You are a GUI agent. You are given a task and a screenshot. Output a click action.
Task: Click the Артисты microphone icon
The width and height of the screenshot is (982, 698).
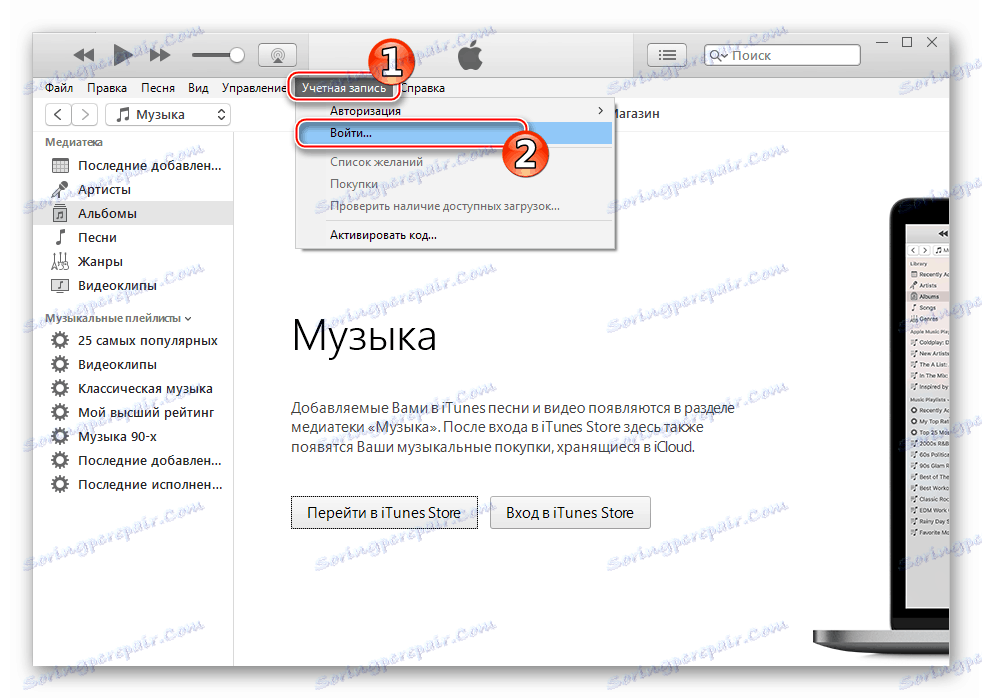59,189
